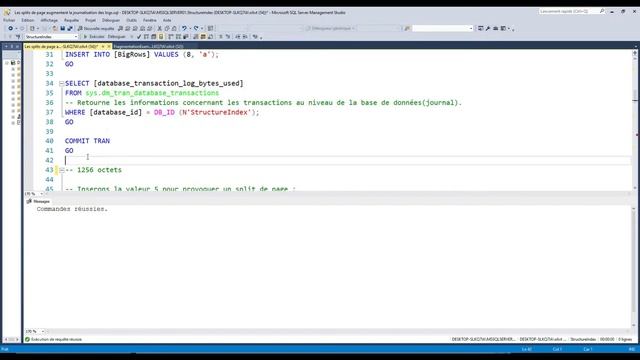Open the Requête menu

pos(71,20)
